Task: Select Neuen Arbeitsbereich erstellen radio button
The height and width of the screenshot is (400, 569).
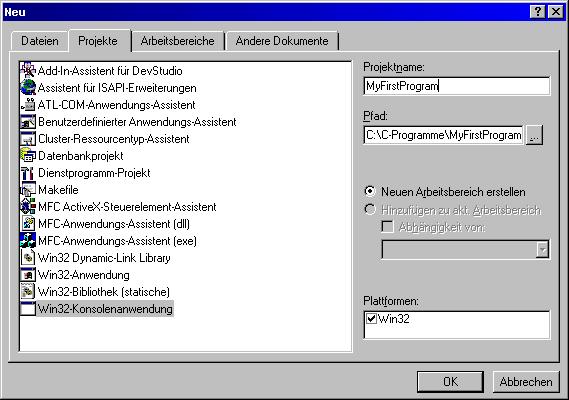Action: tap(370, 191)
